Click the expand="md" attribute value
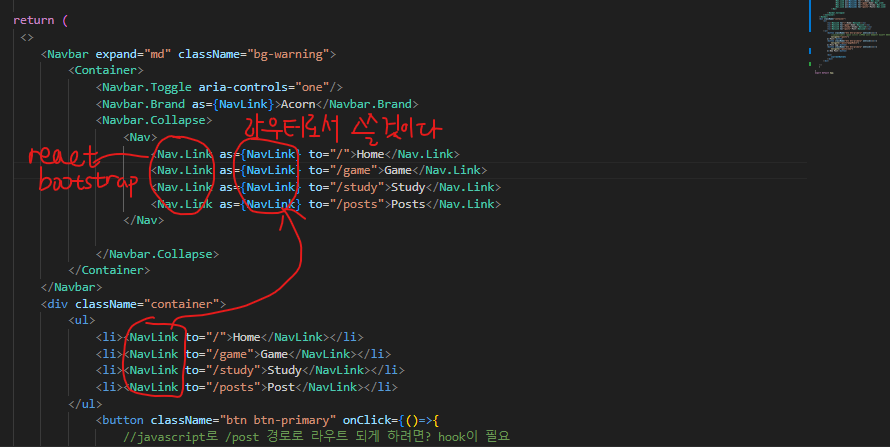The image size is (890, 447). [133, 54]
